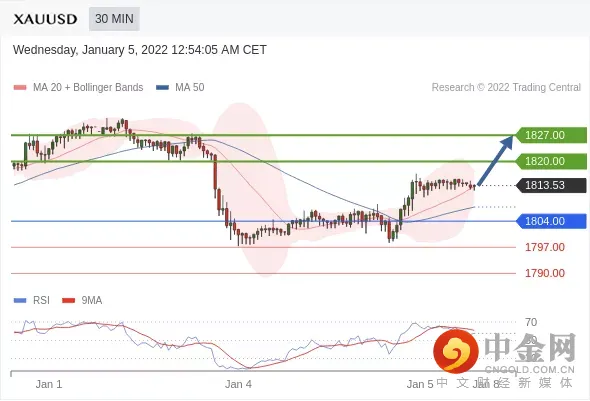Open the Research © 2022 Trading Central credit
Viewport: 590px width, 401px height.
pyautogui.click(x=506, y=87)
